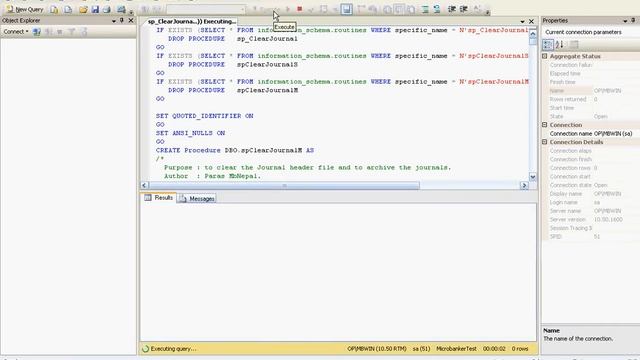Click the Comment Out Selected Lines icon
Screen dimensions: 640x360
click(425, 9)
